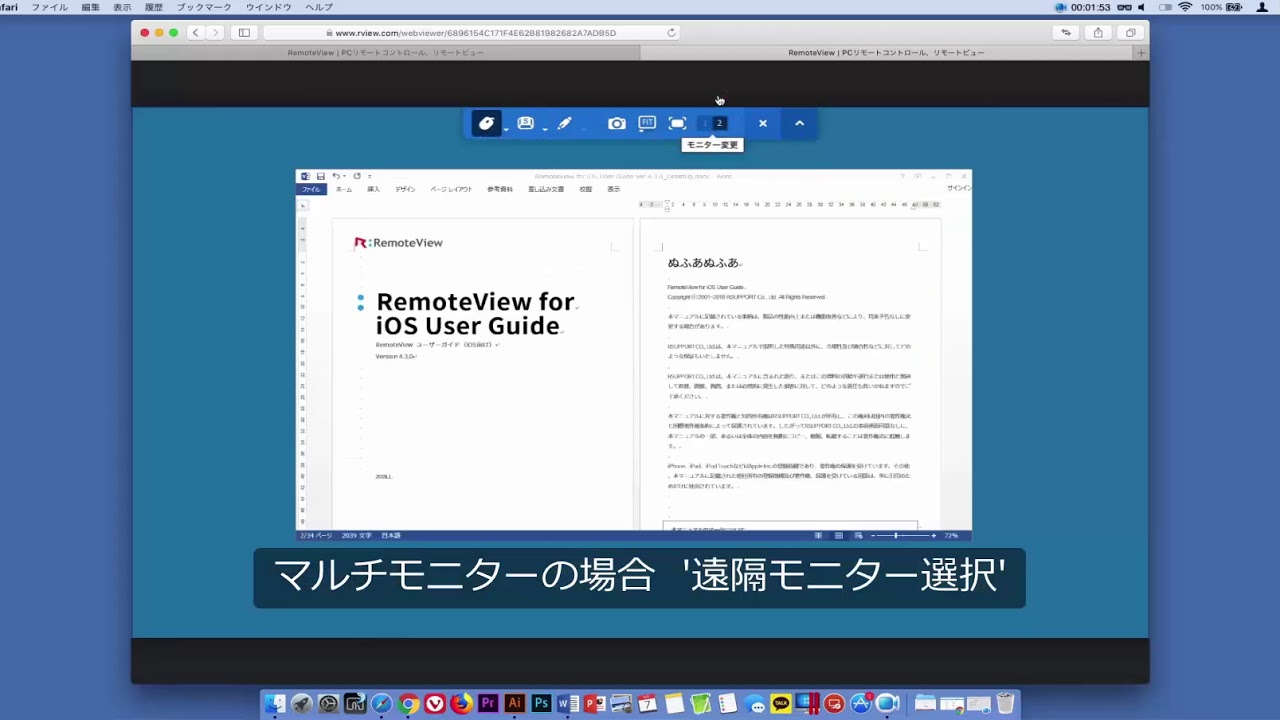Click the Wi-Fi icon in menu bar
Viewport: 1280px width, 720px height.
(1185, 7)
